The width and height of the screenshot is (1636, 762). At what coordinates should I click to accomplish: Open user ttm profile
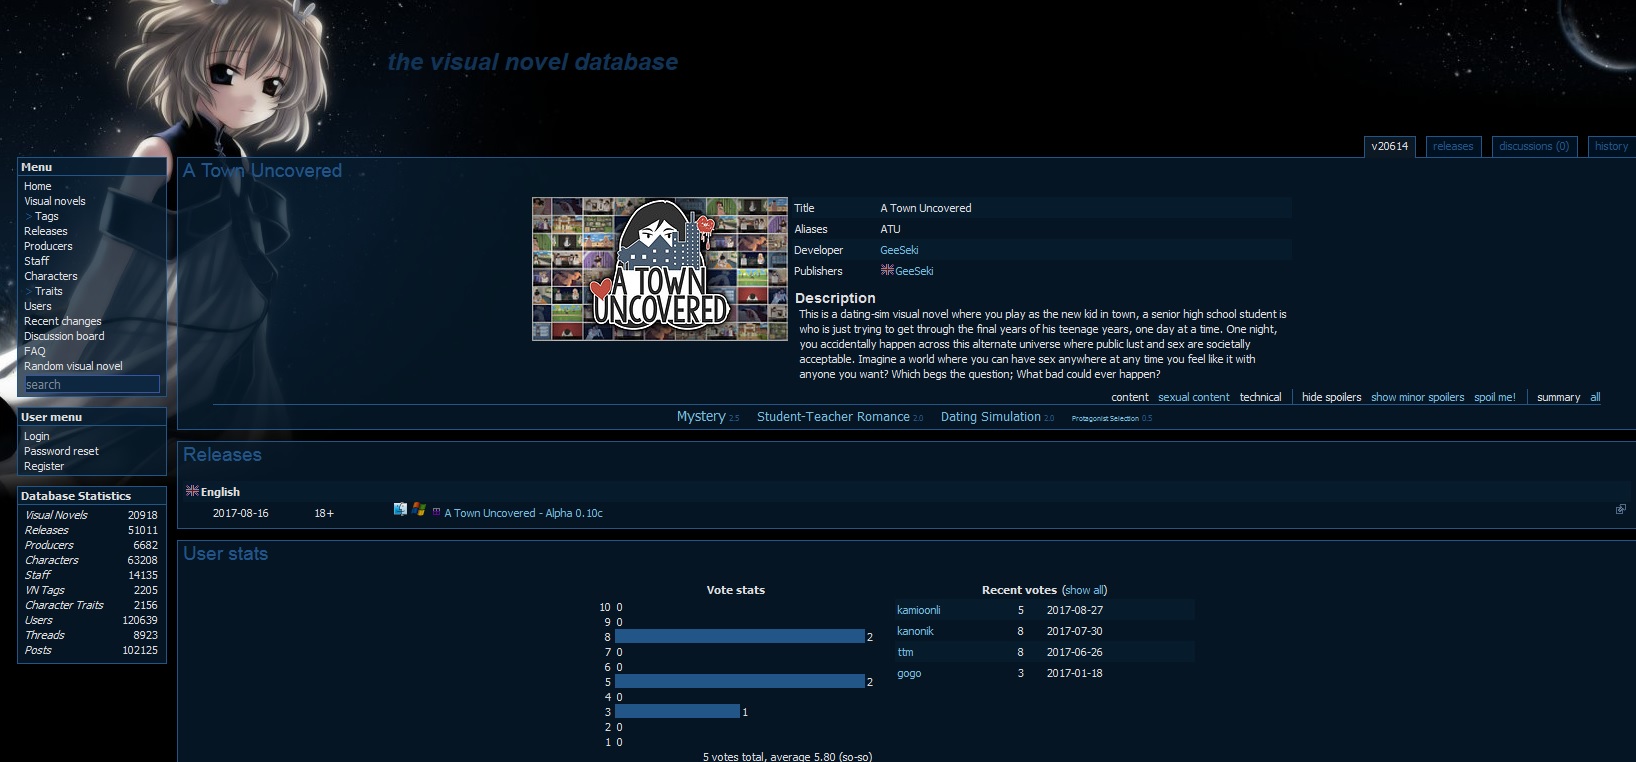pos(905,652)
